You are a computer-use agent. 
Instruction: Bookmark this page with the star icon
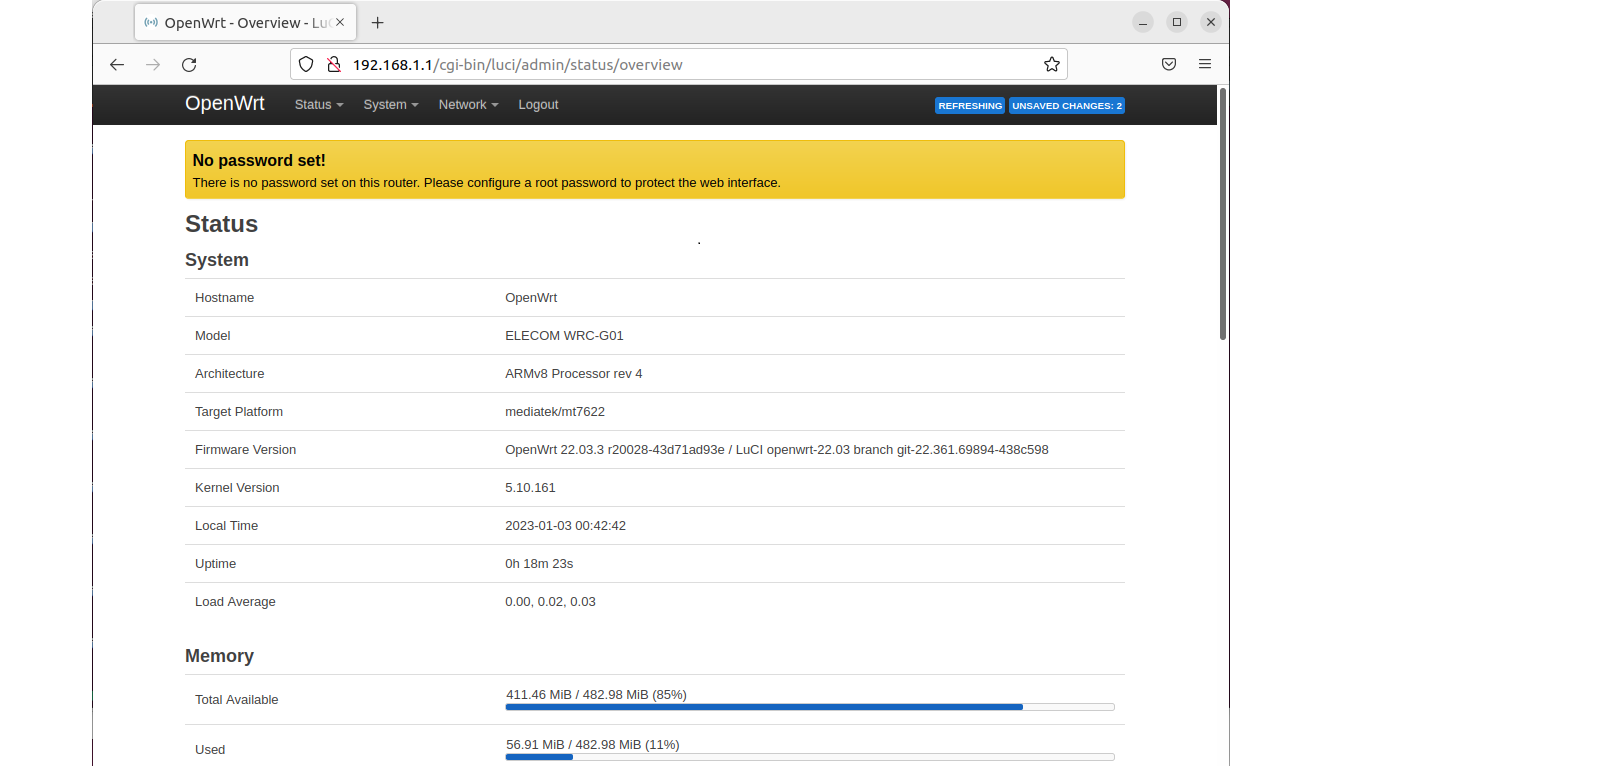point(1052,64)
